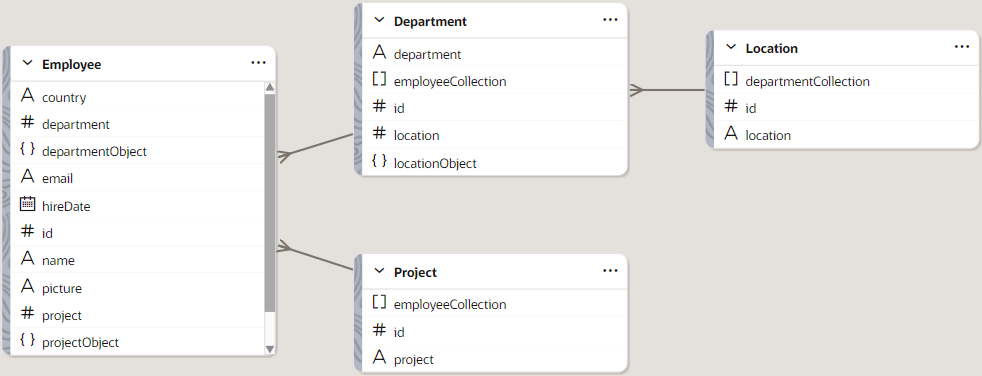The height and width of the screenshot is (376, 982).
Task: Open the Project card options menu
Action: click(610, 271)
